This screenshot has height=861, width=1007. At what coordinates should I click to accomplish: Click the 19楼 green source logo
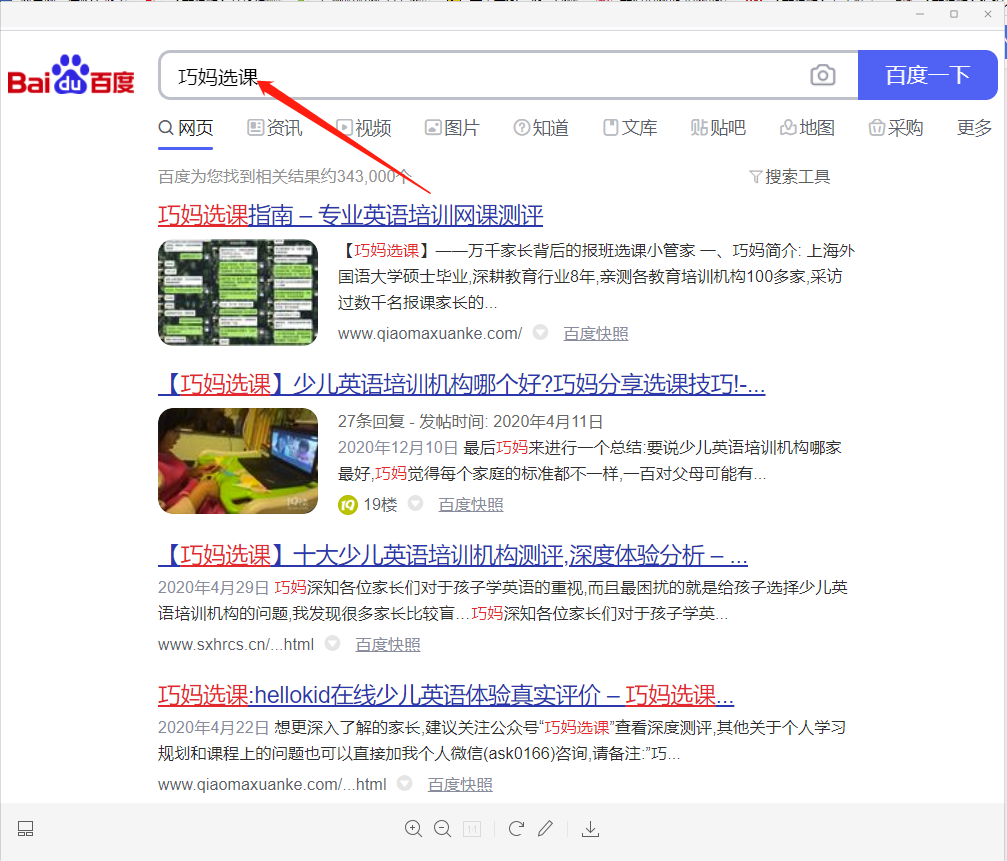tap(347, 505)
